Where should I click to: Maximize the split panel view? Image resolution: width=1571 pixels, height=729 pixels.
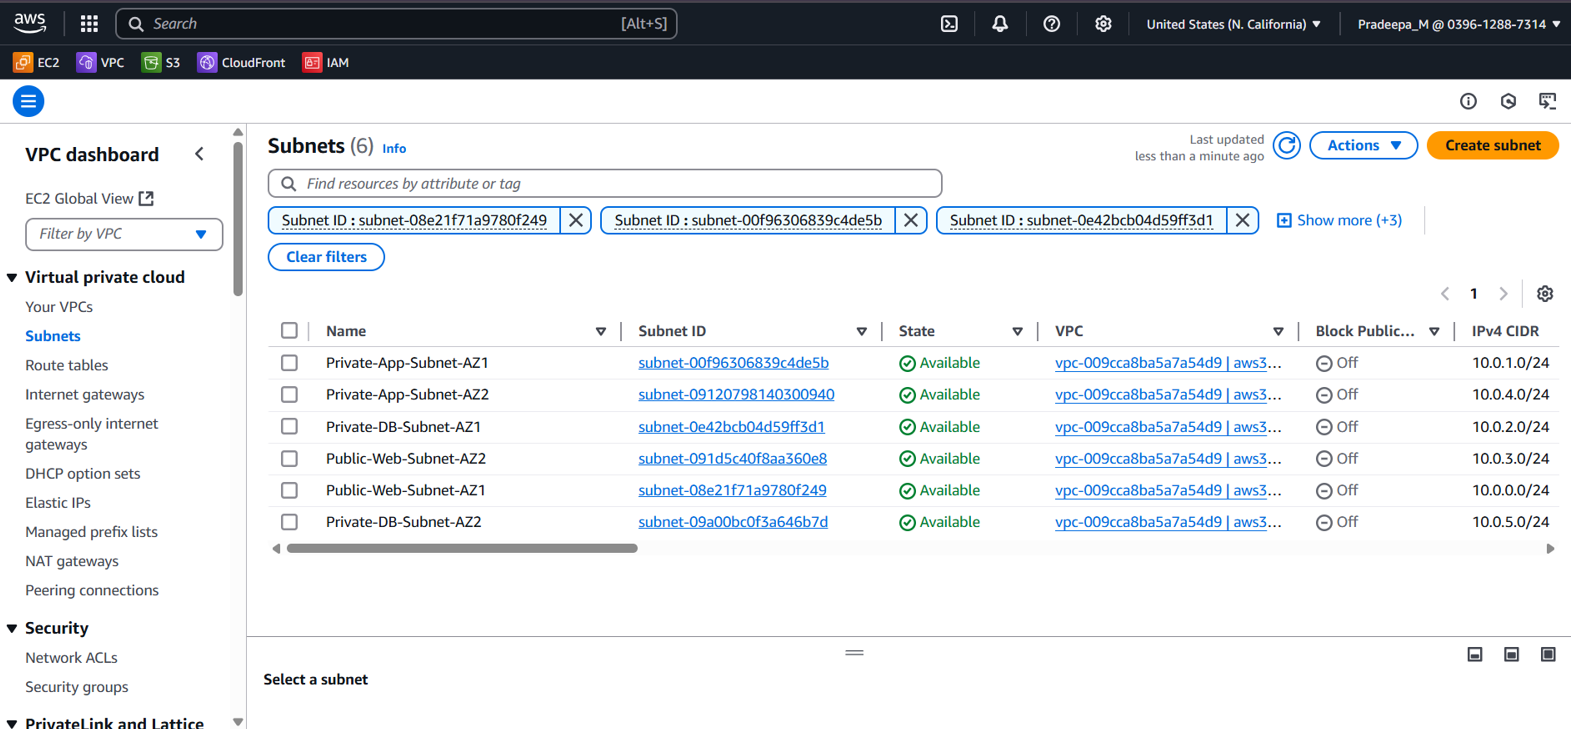click(x=1548, y=654)
